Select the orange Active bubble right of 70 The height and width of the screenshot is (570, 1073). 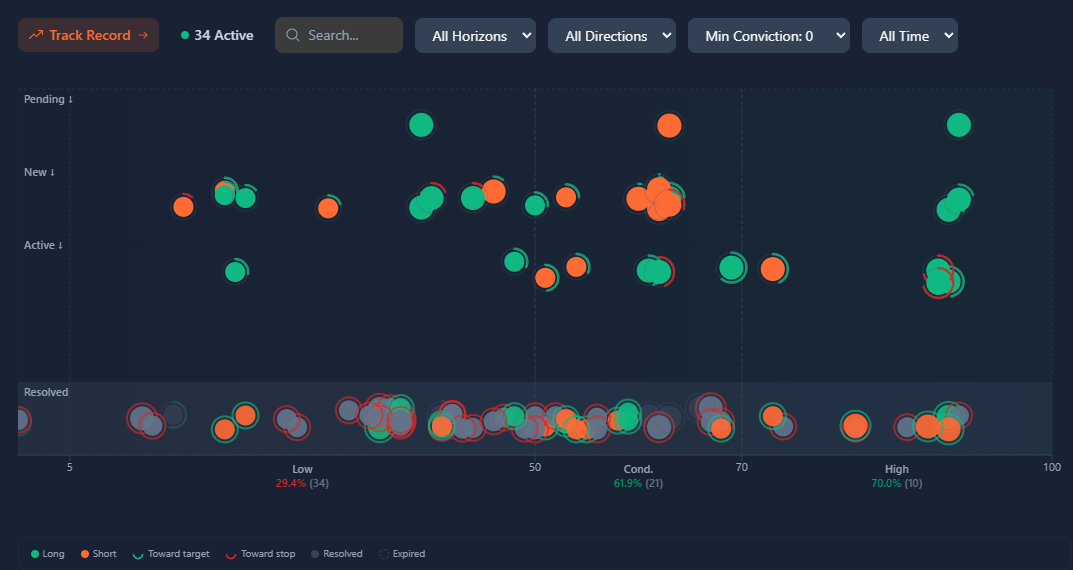(772, 269)
